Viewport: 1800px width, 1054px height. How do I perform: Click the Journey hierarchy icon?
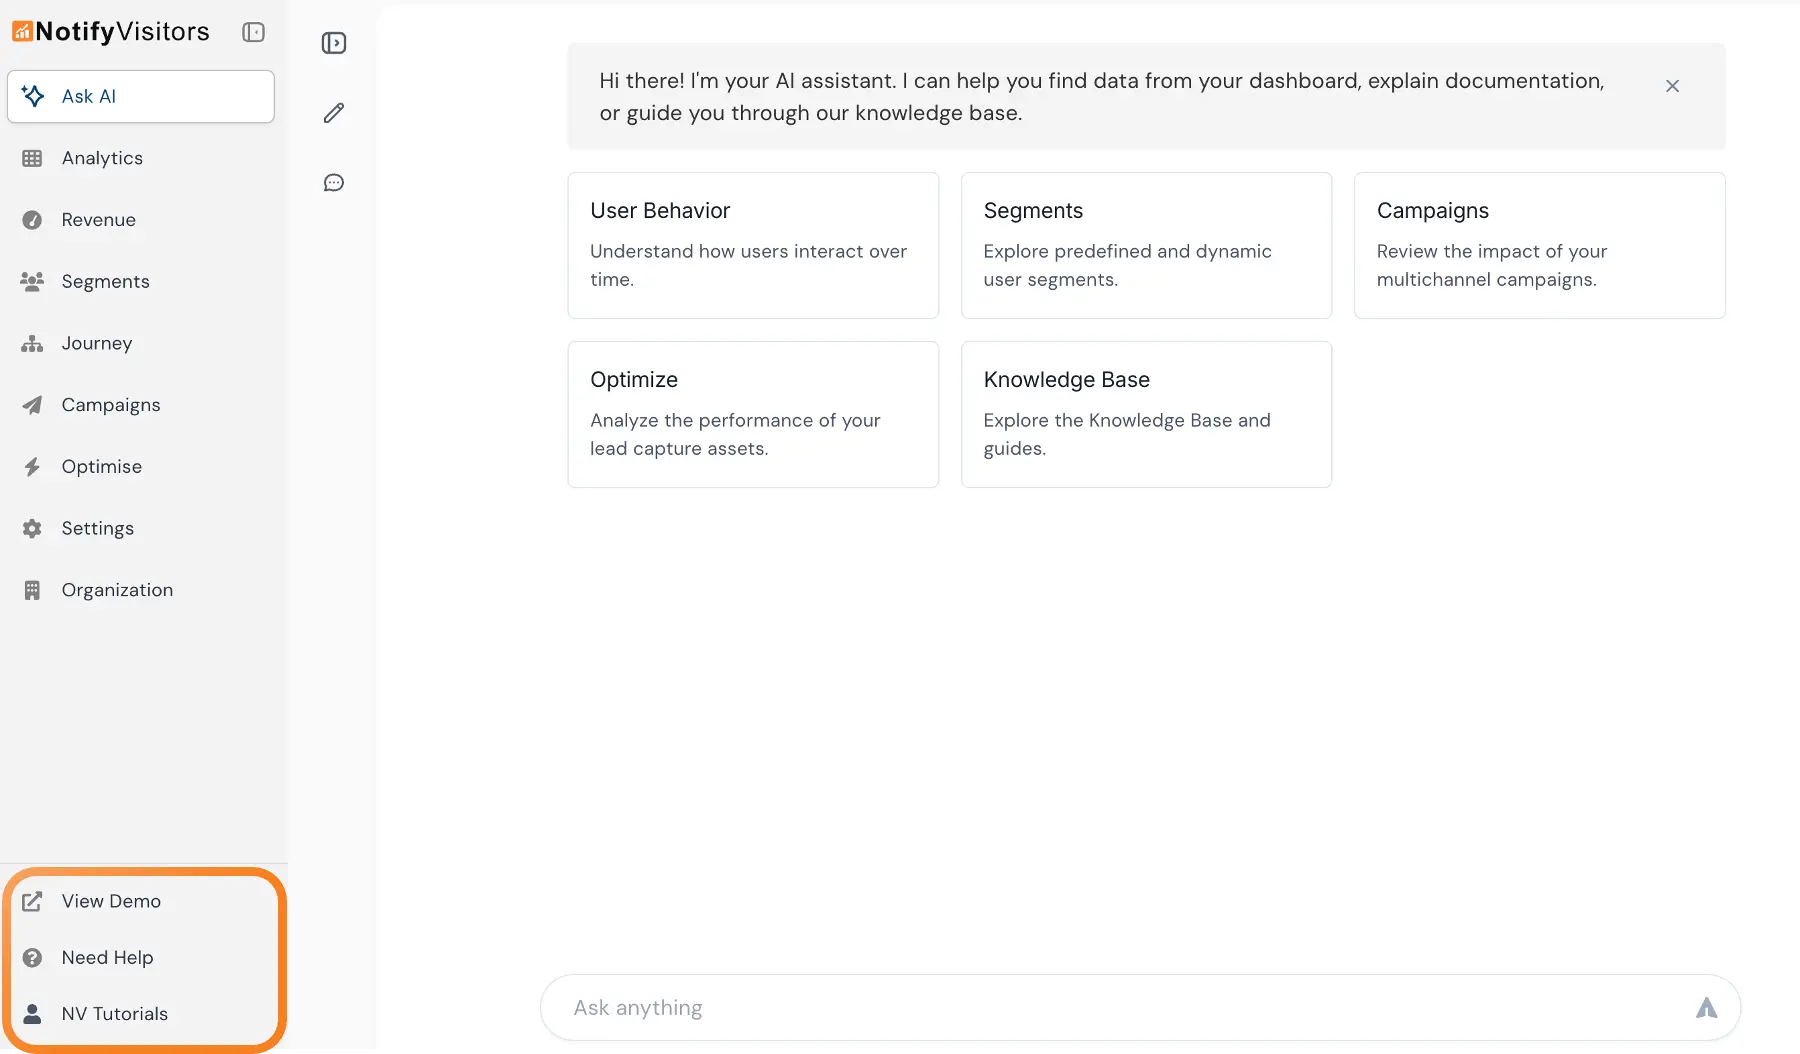32,344
